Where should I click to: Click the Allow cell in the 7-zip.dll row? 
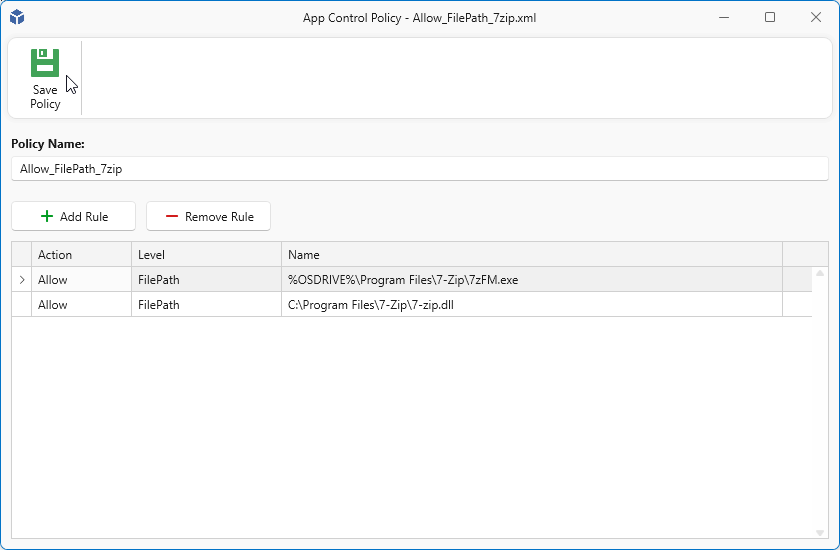click(81, 305)
